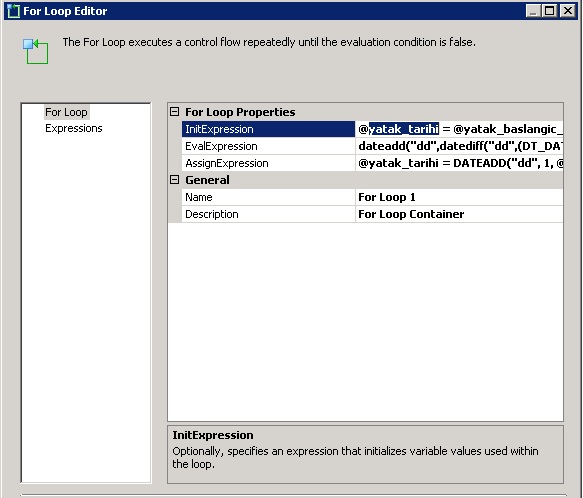Maximize the For Loop Editor window
Screen dimensions: 583x498
[550, 11]
